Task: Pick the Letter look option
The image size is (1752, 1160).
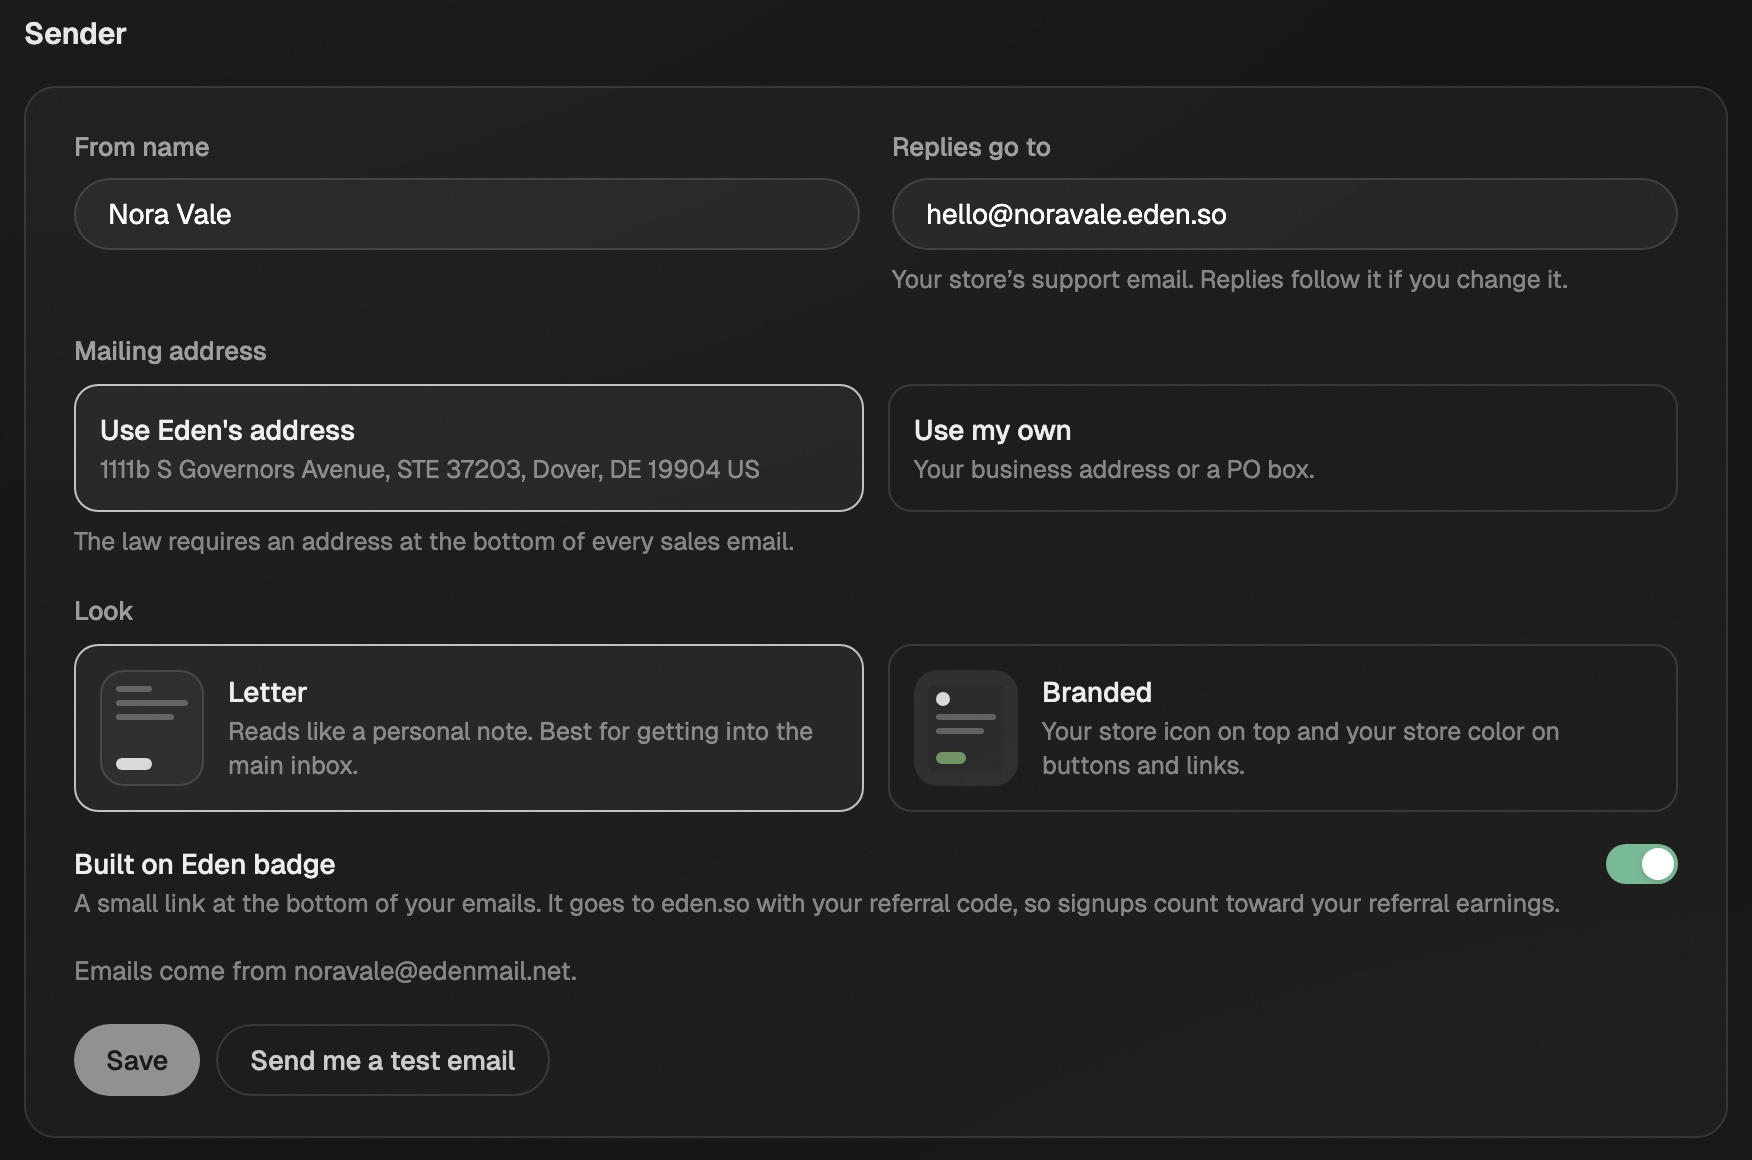Action: tap(469, 728)
